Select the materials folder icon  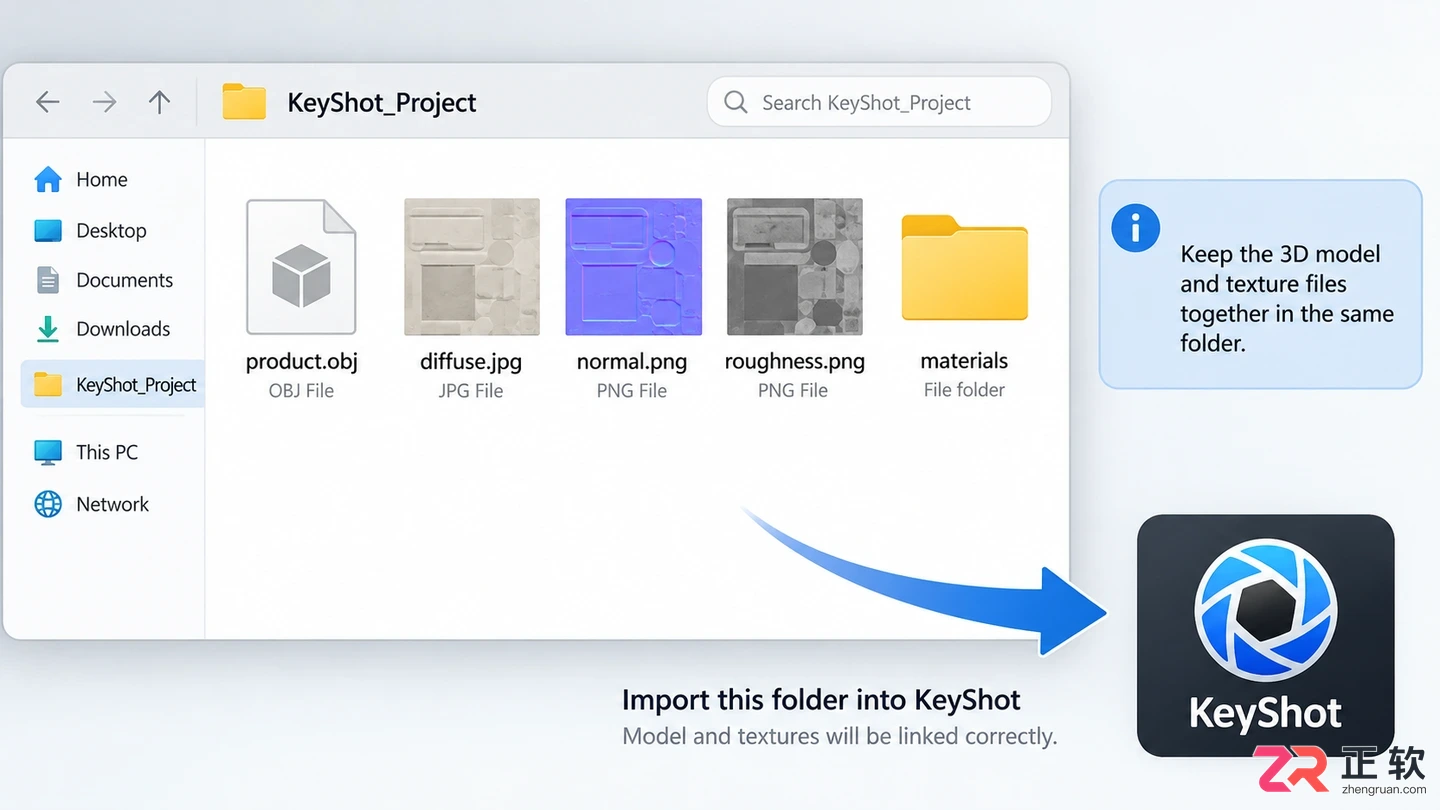point(965,268)
